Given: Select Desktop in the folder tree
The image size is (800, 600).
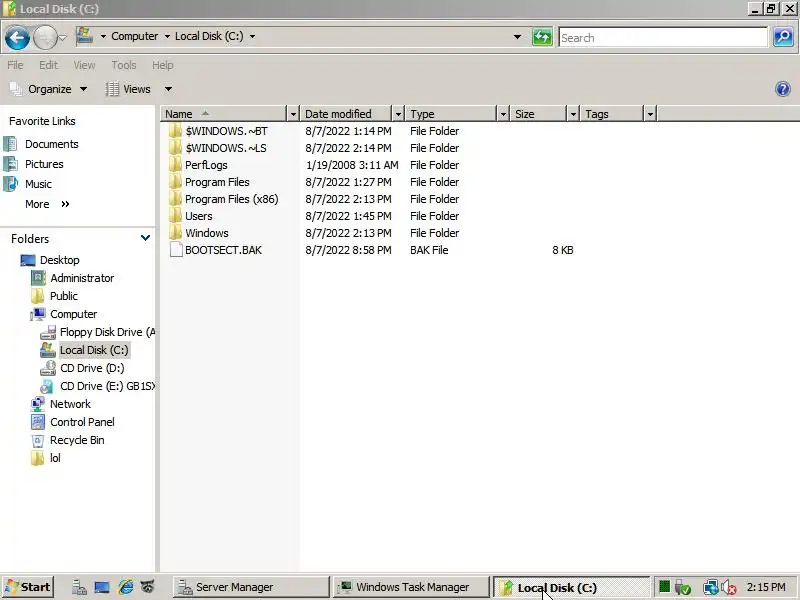Looking at the screenshot, I should (x=60, y=260).
